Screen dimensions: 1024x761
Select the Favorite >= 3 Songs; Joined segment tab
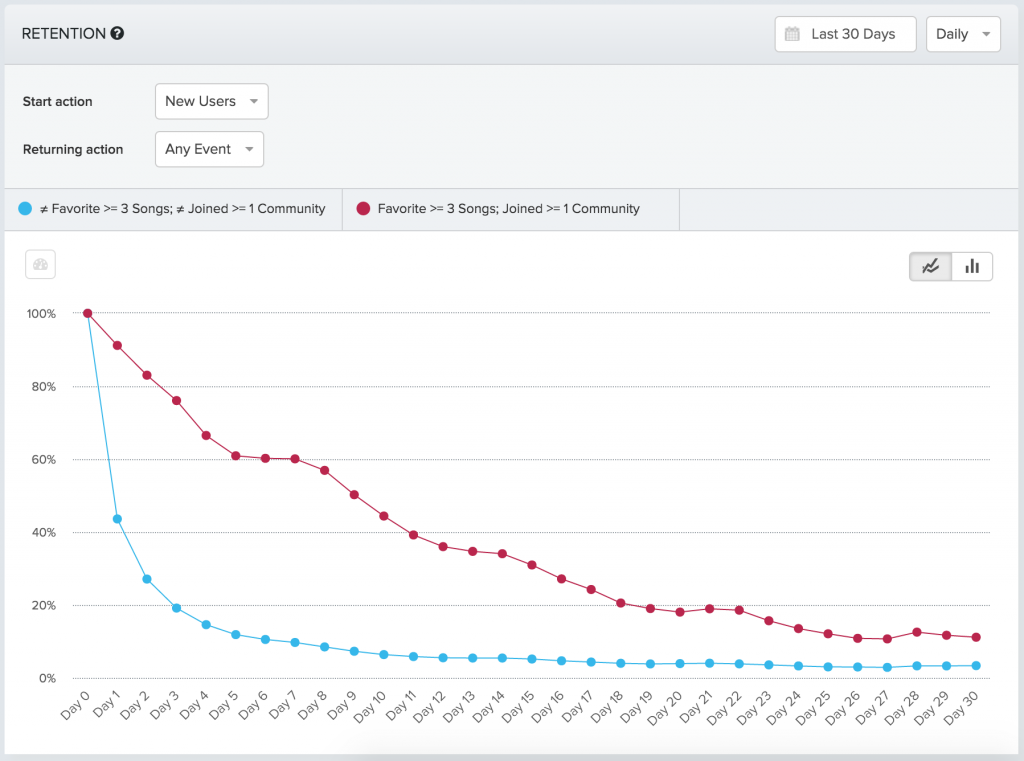(x=511, y=209)
